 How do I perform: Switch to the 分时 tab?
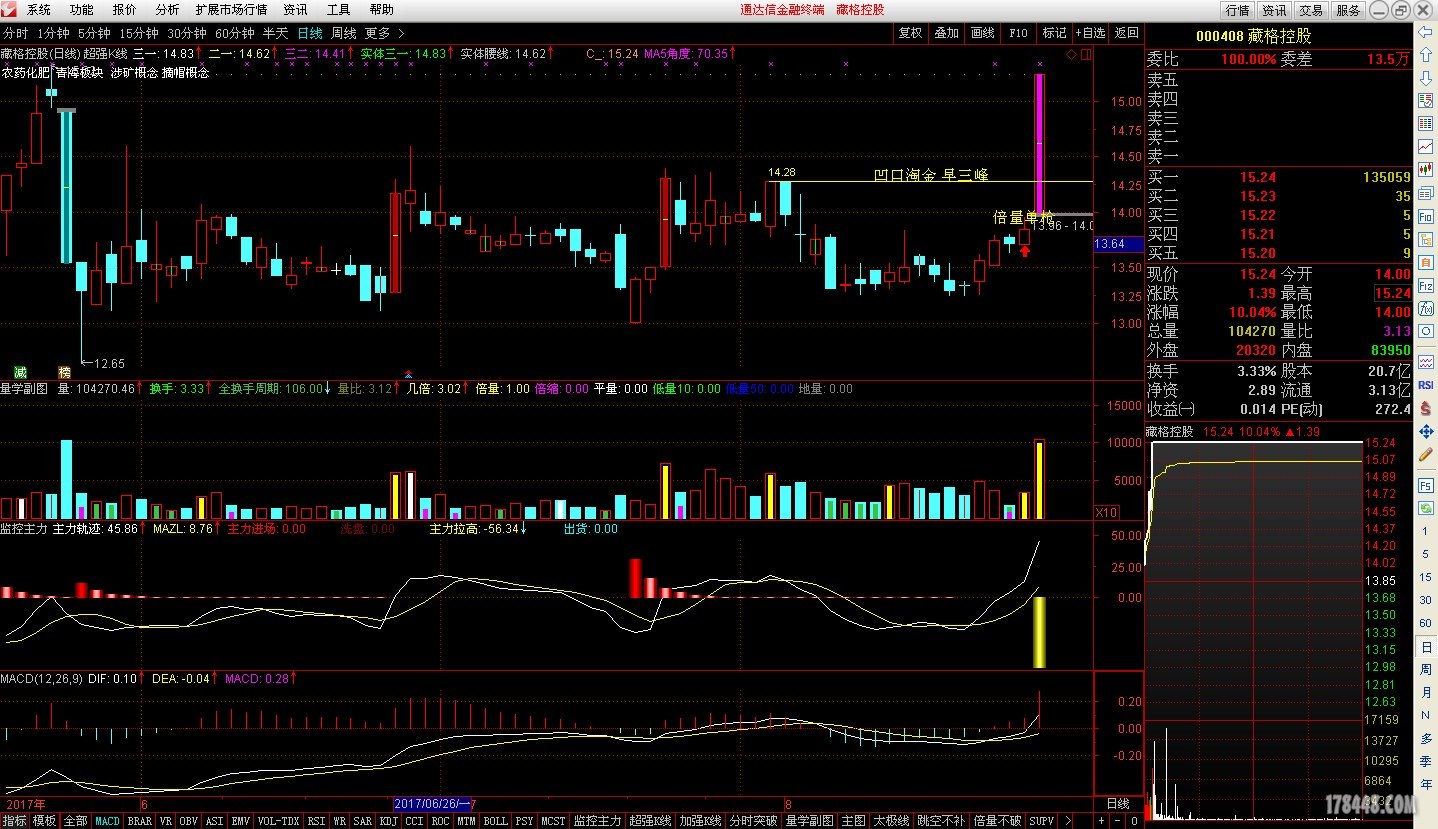tap(15, 33)
